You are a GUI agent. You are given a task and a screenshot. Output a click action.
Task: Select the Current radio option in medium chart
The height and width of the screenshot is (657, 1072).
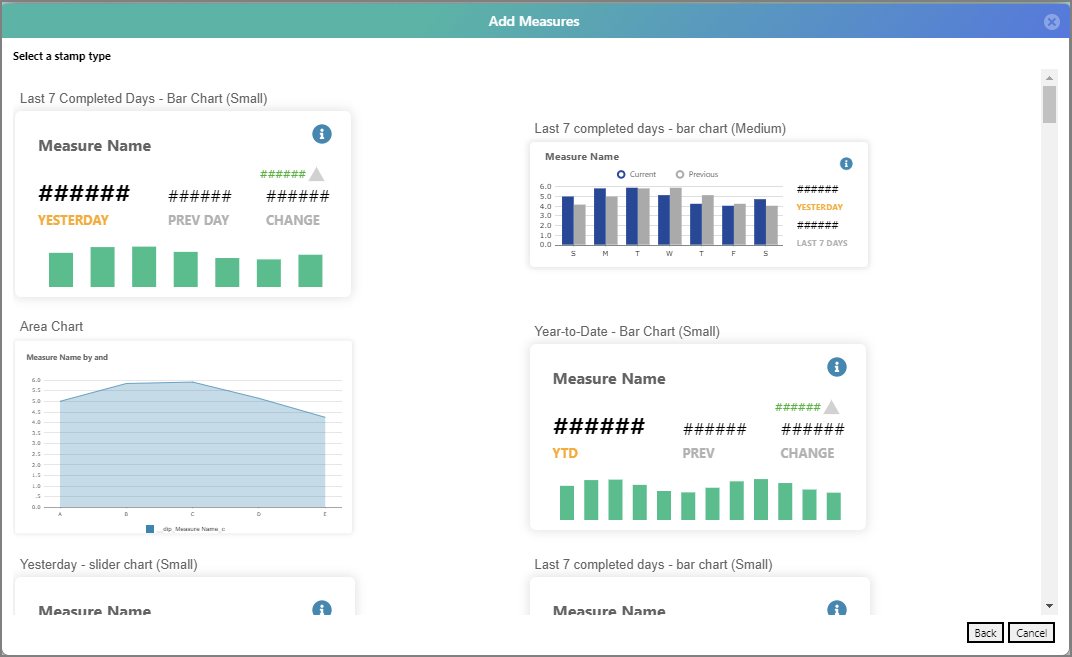[621, 174]
